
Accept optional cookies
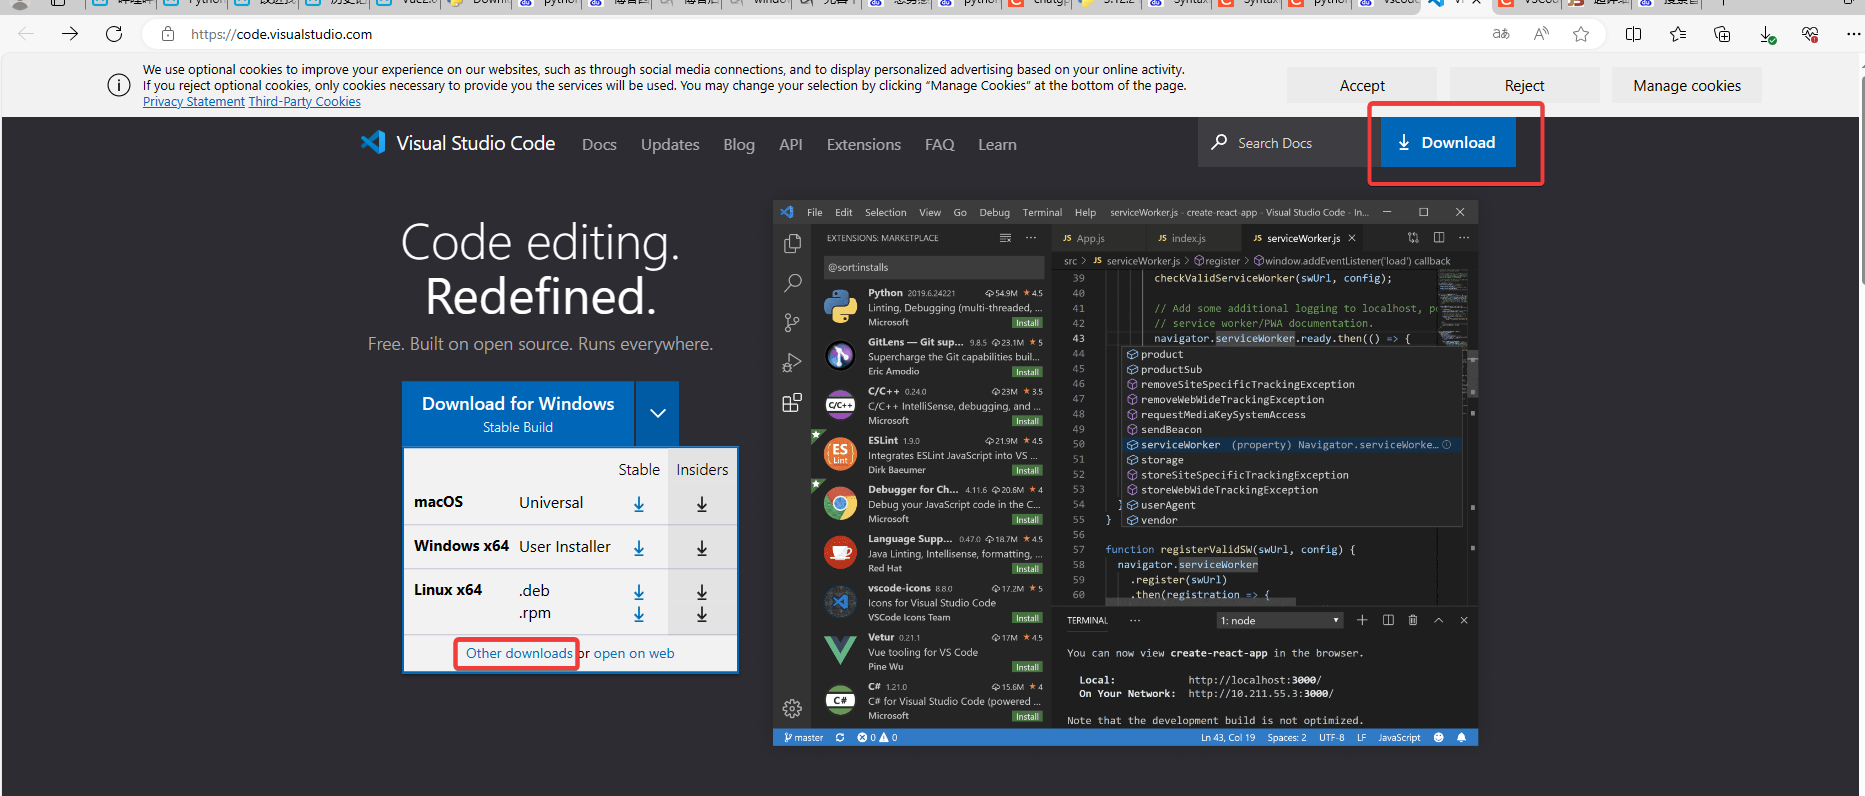click(x=1362, y=85)
